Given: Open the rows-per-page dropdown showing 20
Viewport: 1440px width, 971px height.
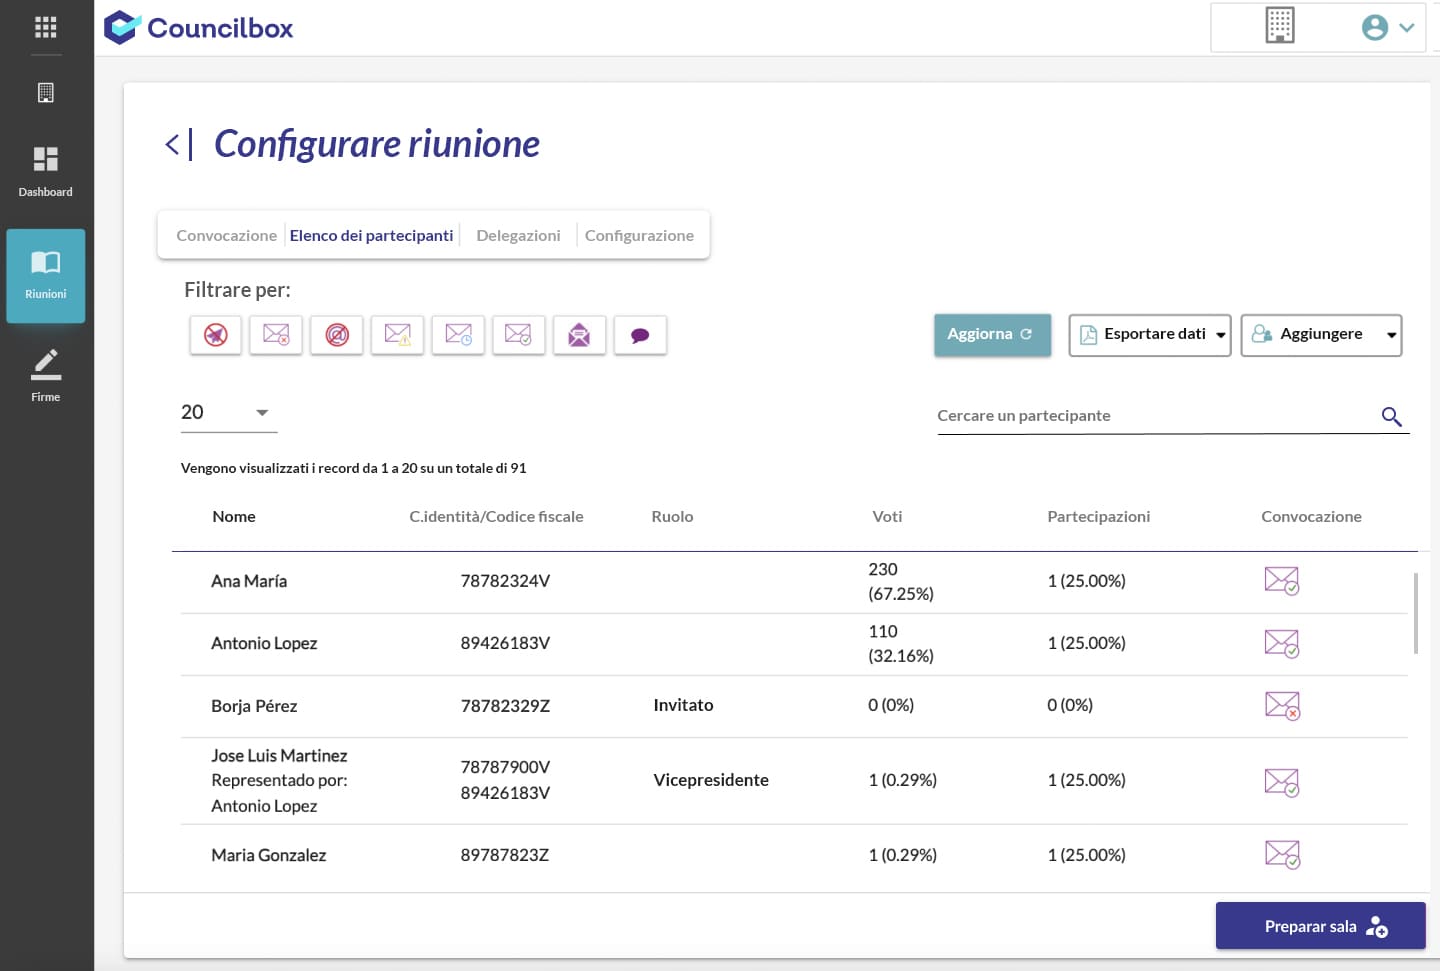Looking at the screenshot, I should [x=228, y=413].
